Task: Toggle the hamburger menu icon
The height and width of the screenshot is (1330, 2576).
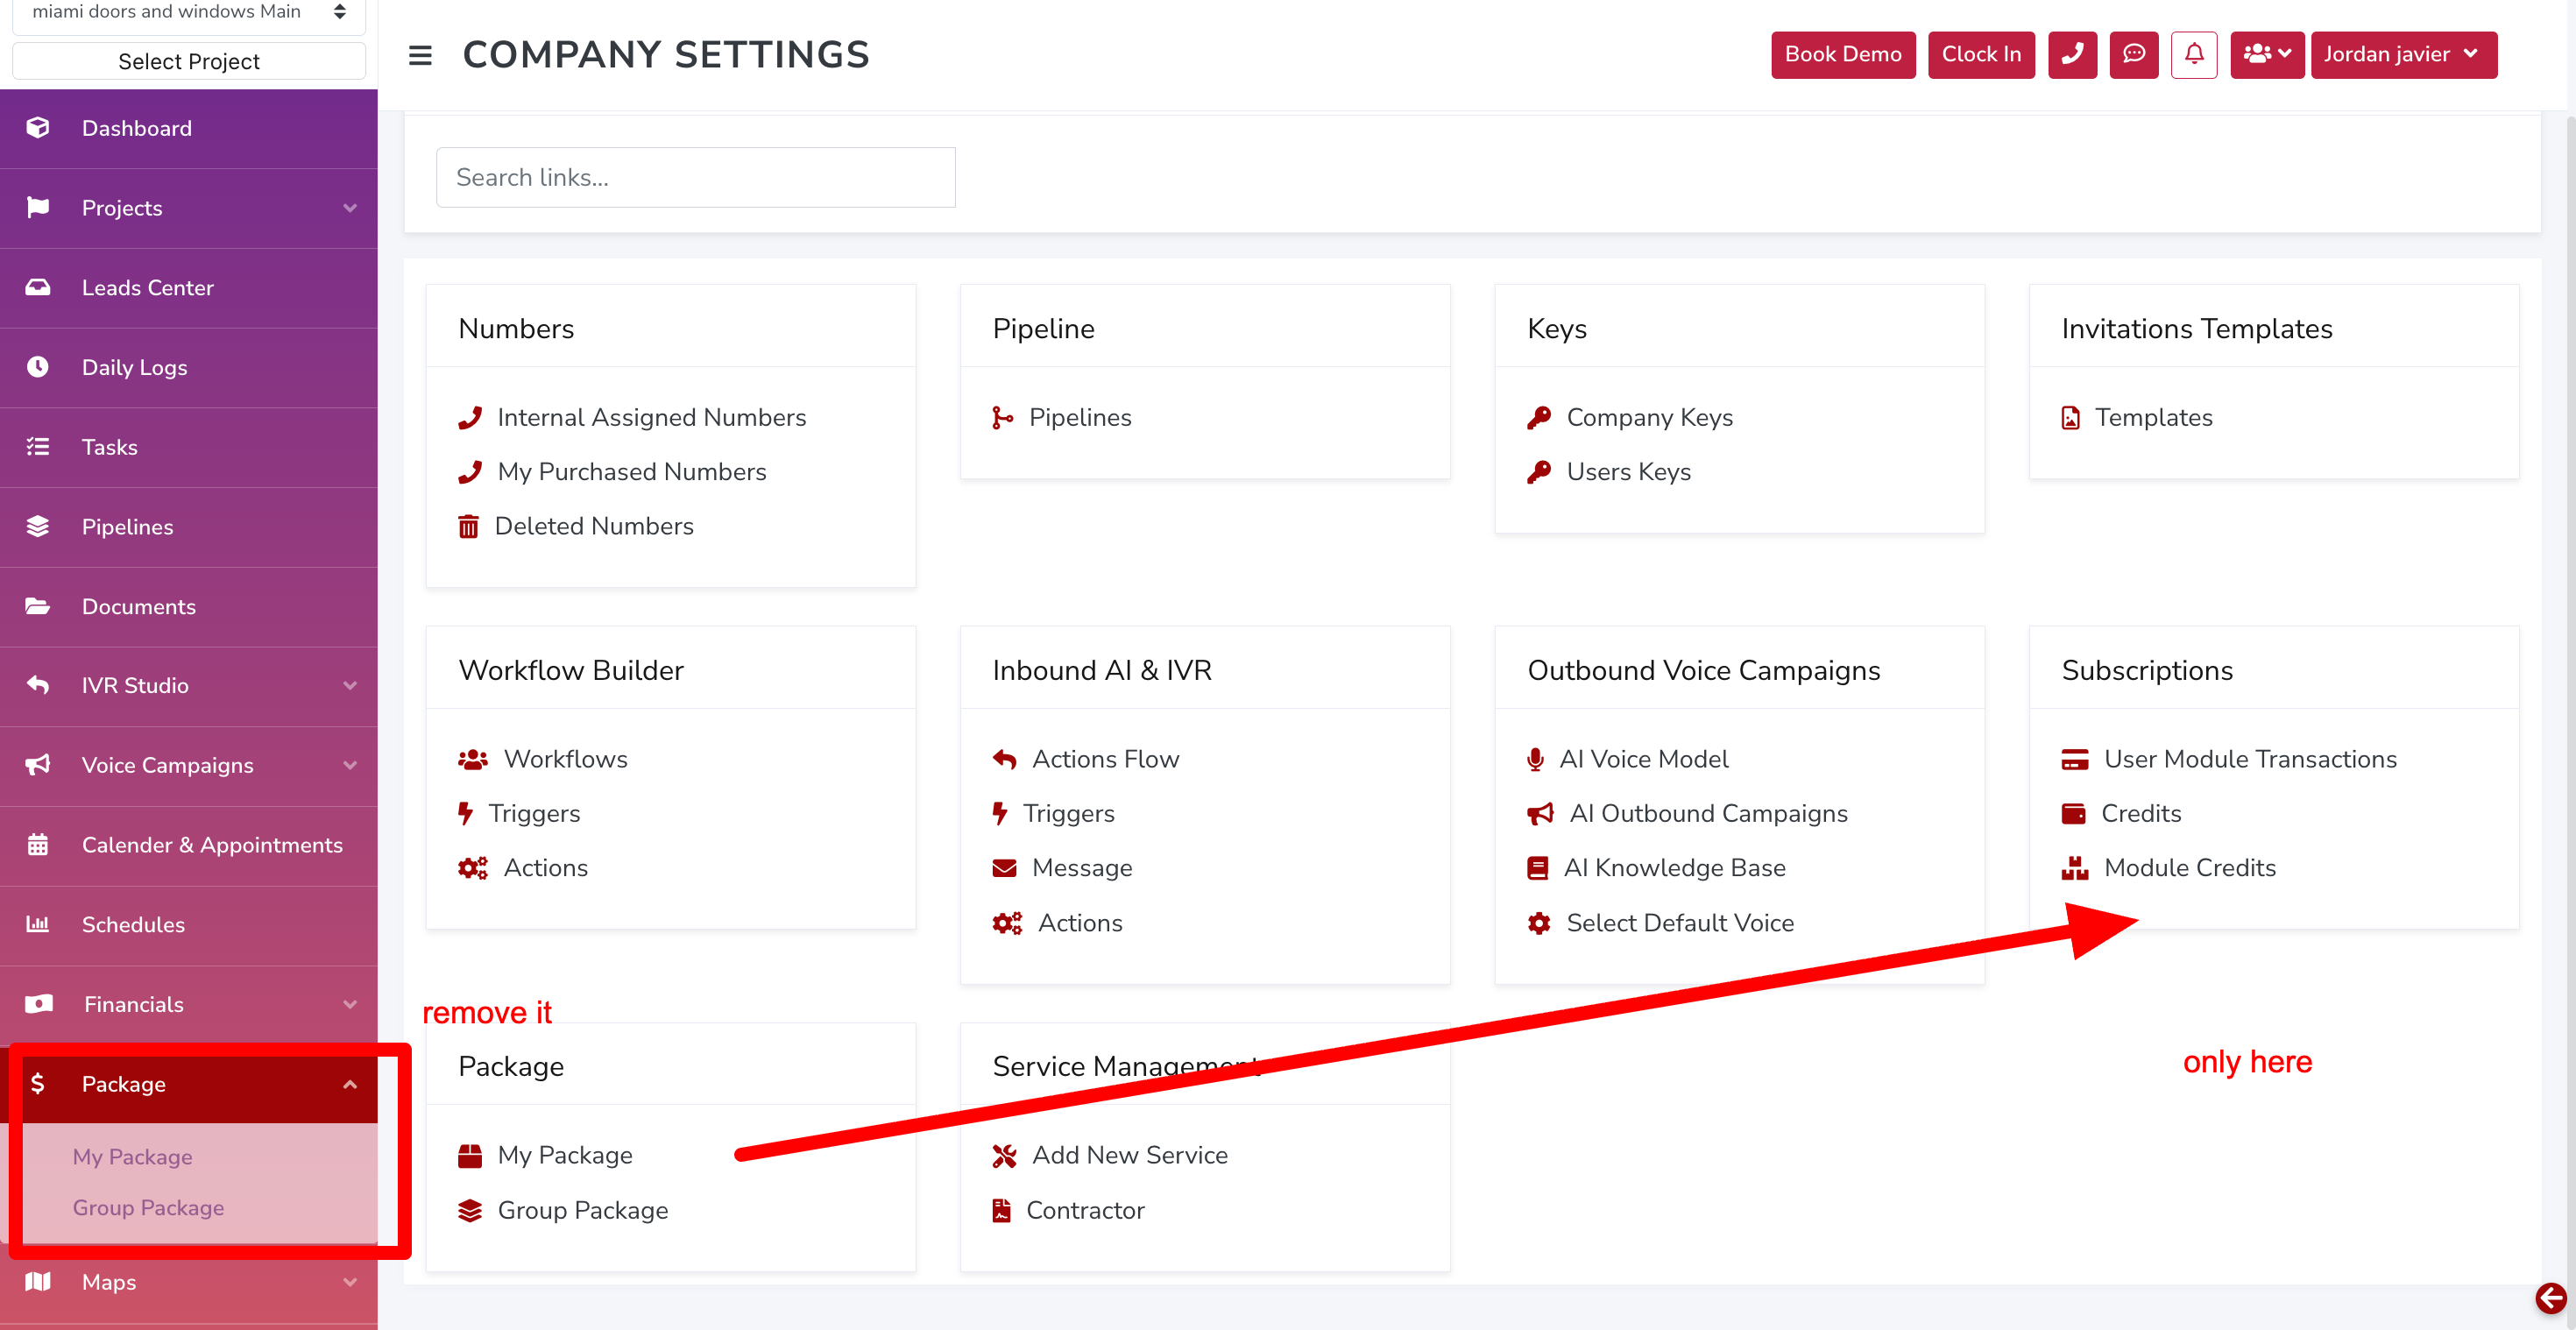Action: click(420, 55)
